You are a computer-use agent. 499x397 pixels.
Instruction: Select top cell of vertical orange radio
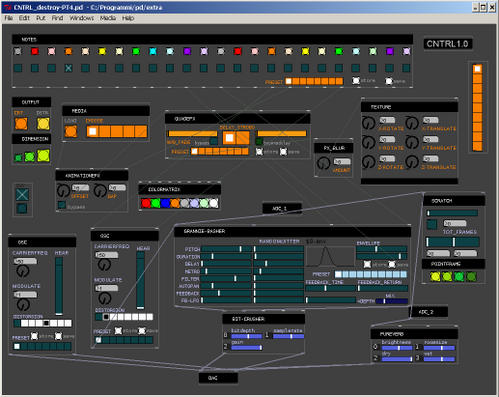click(x=477, y=69)
